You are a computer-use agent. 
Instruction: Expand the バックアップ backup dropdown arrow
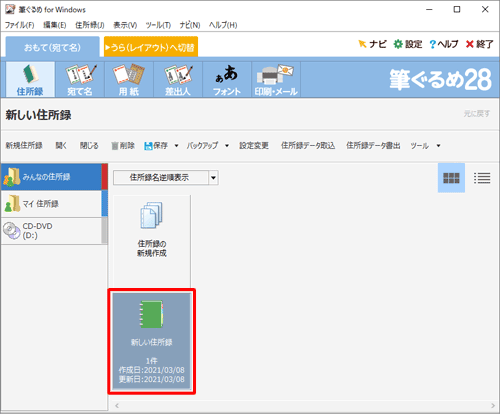pos(227,146)
